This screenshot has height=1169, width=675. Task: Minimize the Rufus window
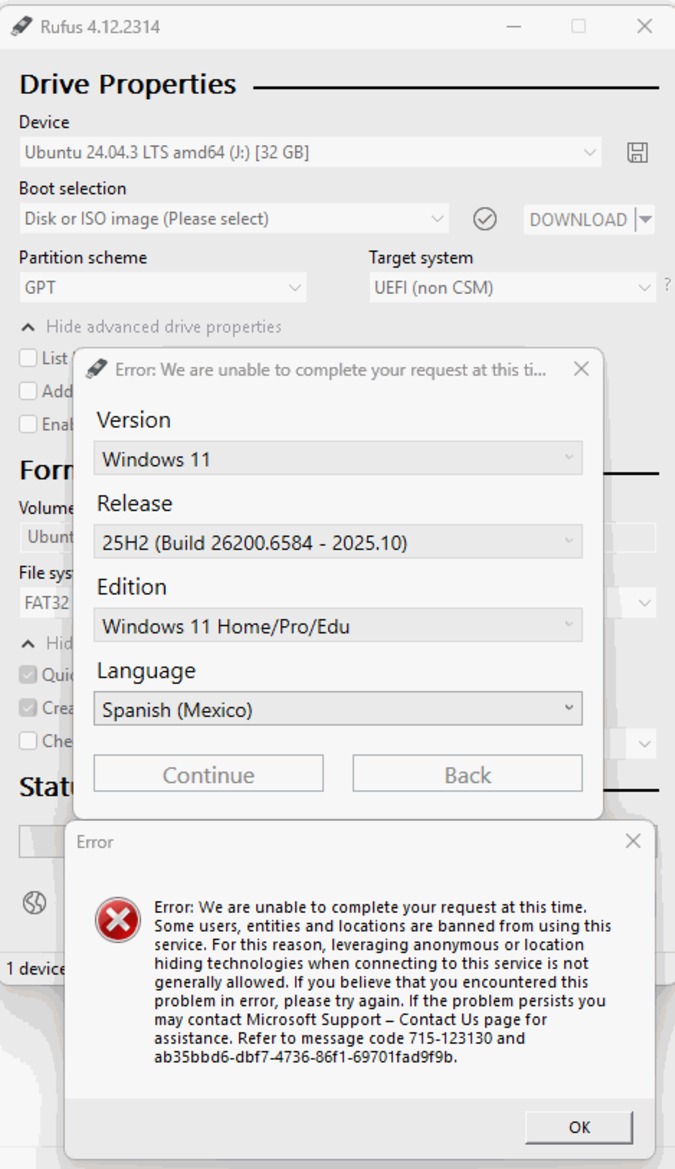coord(513,26)
